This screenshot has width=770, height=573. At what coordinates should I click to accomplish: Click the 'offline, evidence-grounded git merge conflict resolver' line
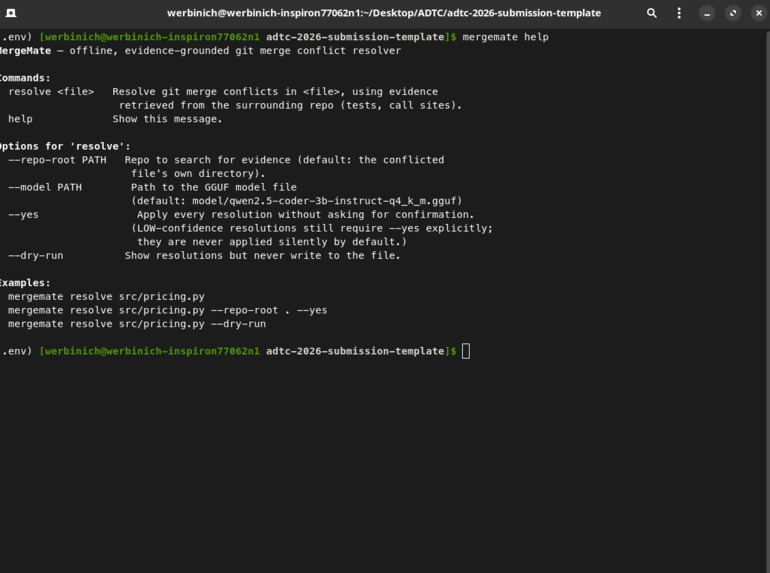point(235,51)
